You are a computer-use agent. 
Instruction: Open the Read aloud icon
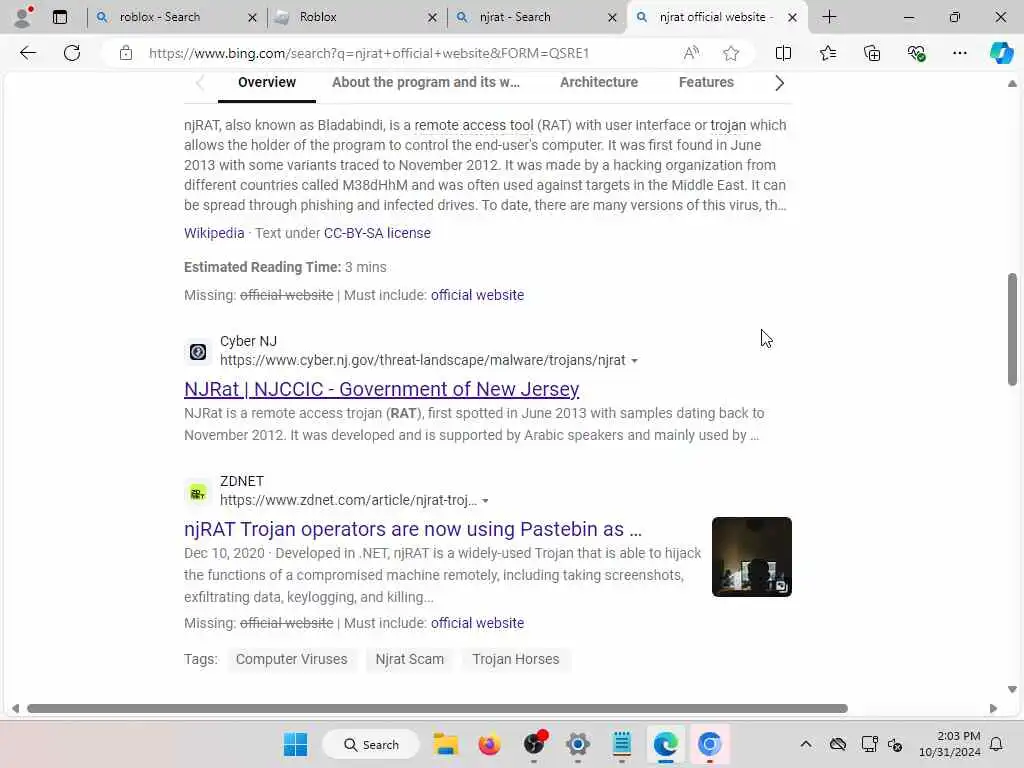click(x=691, y=53)
